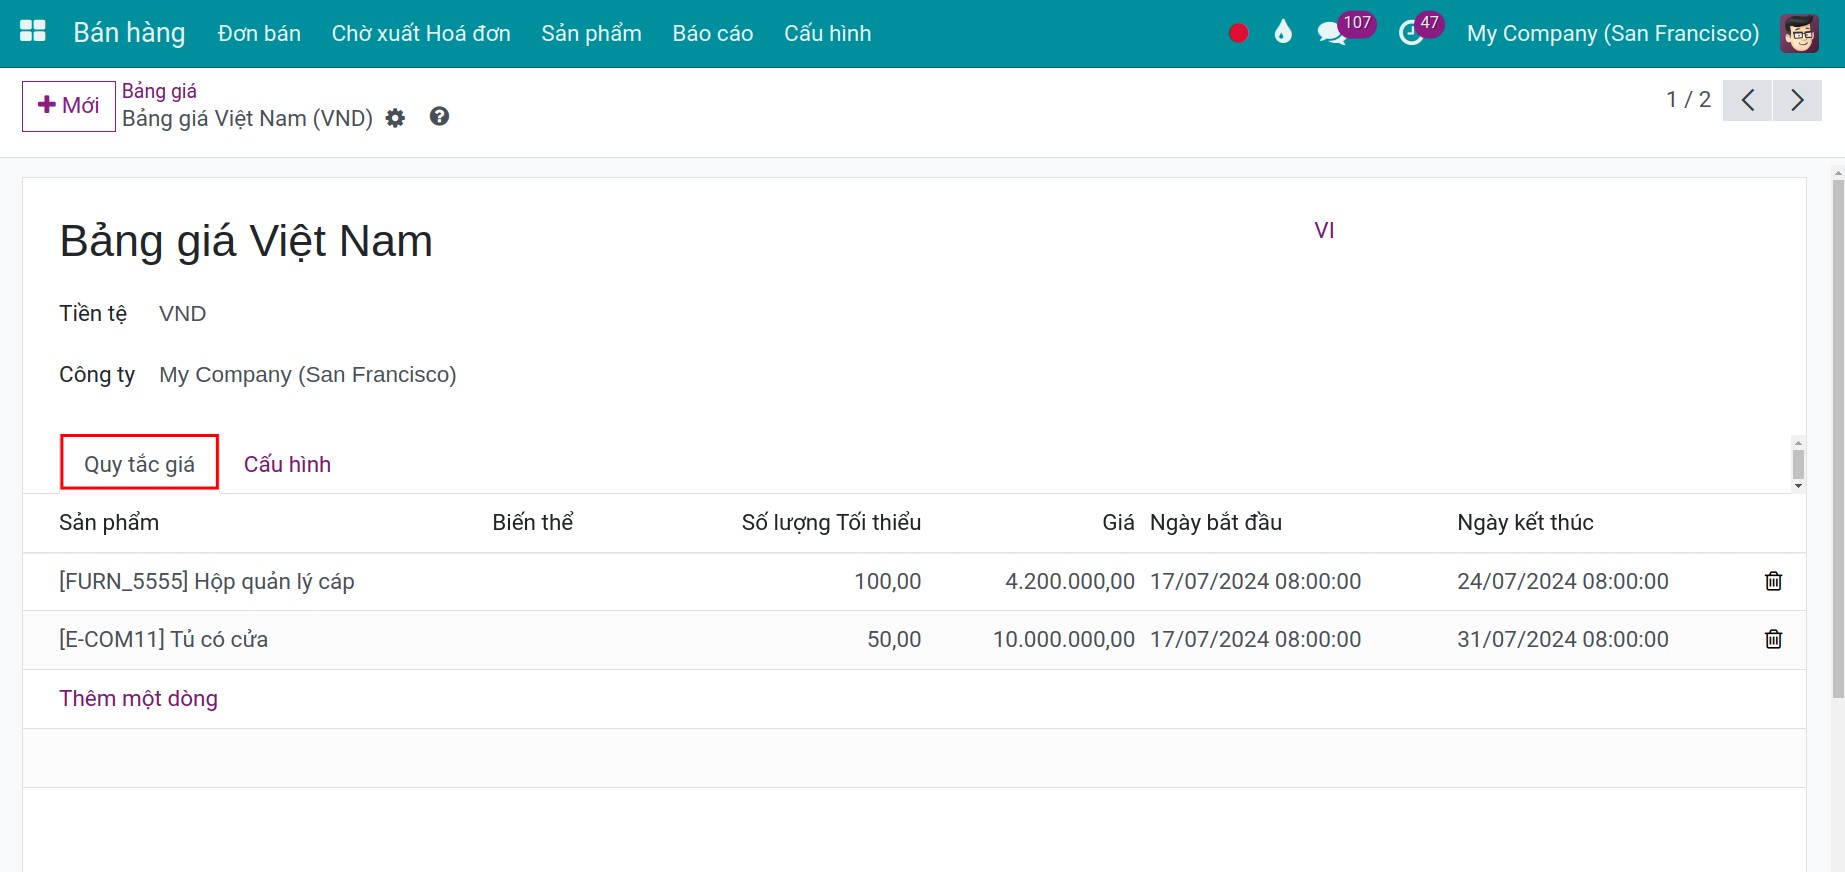Click the help question mark icon
This screenshot has width=1845, height=872.
(x=439, y=117)
